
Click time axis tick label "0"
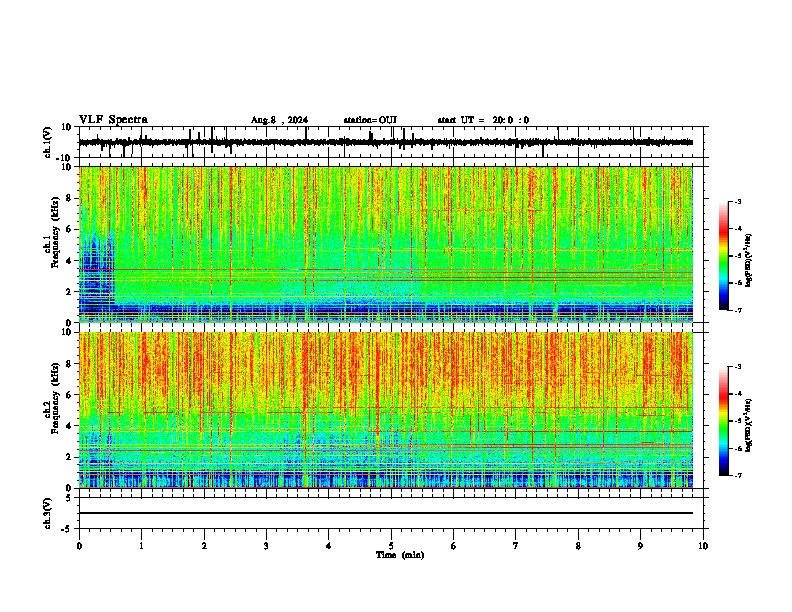79,546
